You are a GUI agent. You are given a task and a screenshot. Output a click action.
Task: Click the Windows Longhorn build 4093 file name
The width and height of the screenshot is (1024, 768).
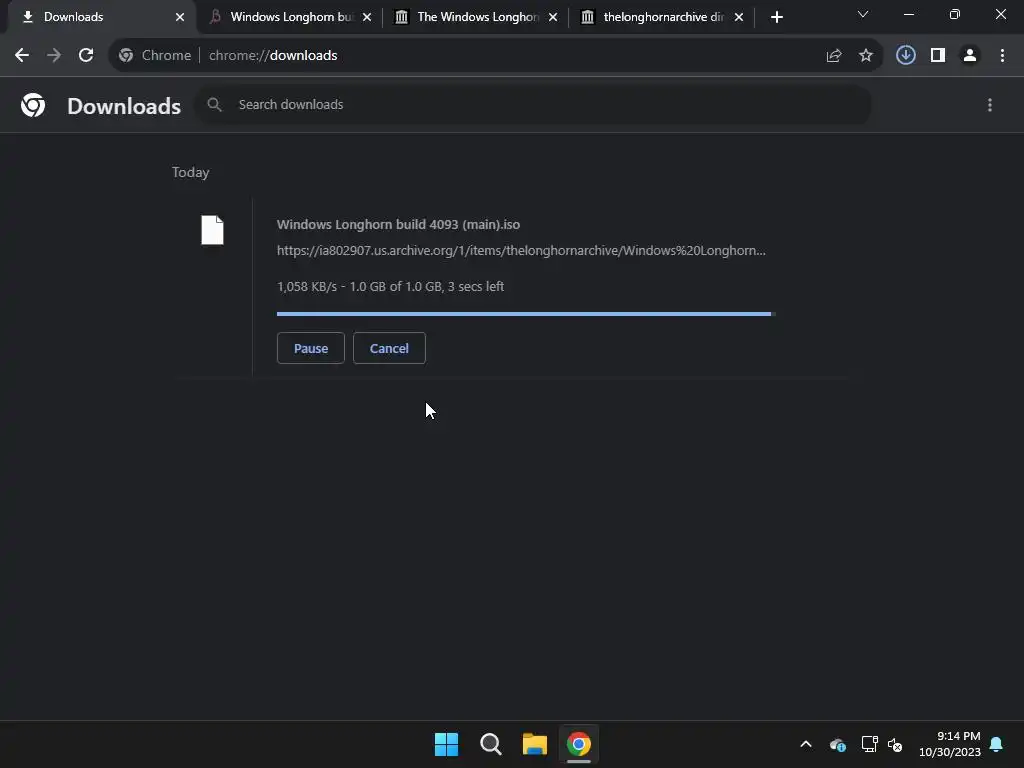pyautogui.click(x=398, y=225)
